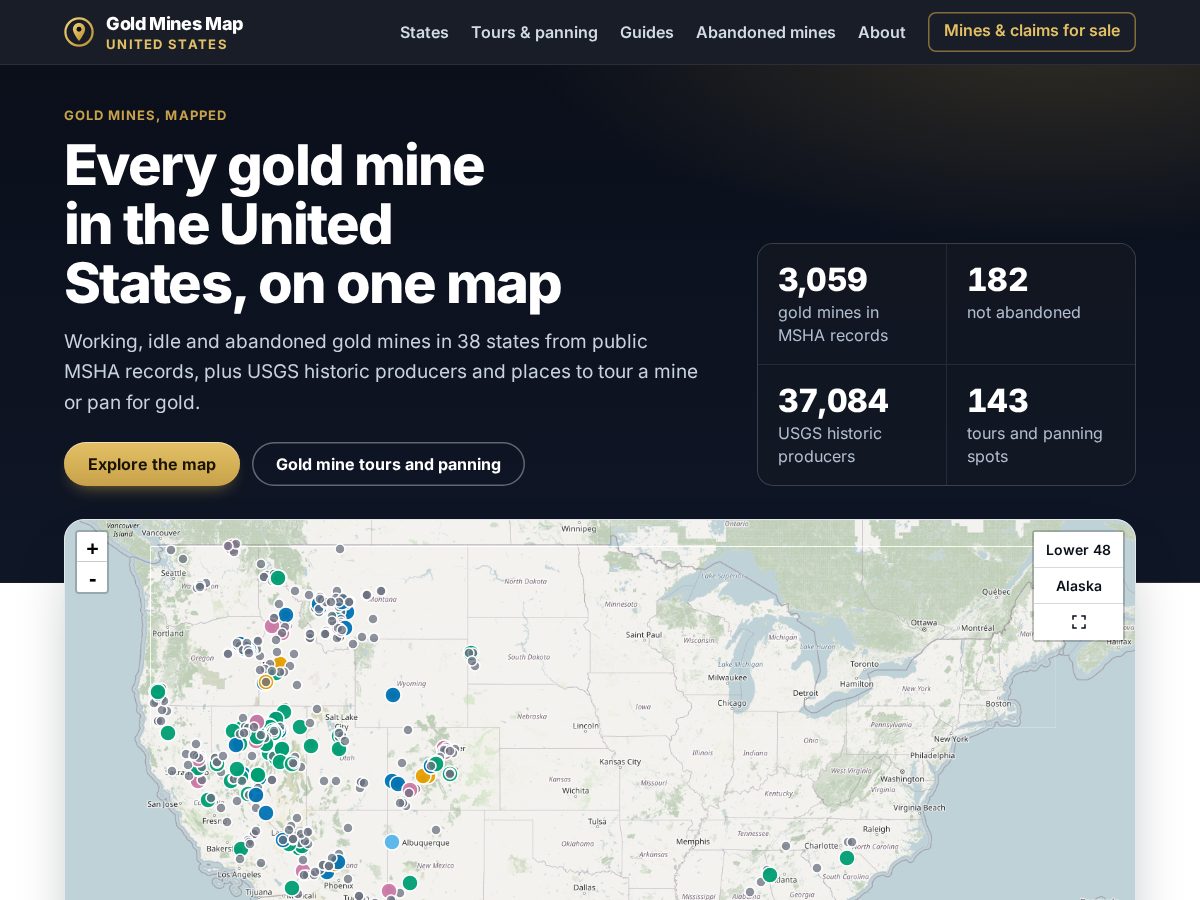Switch map view to Lower 48

(1079, 550)
